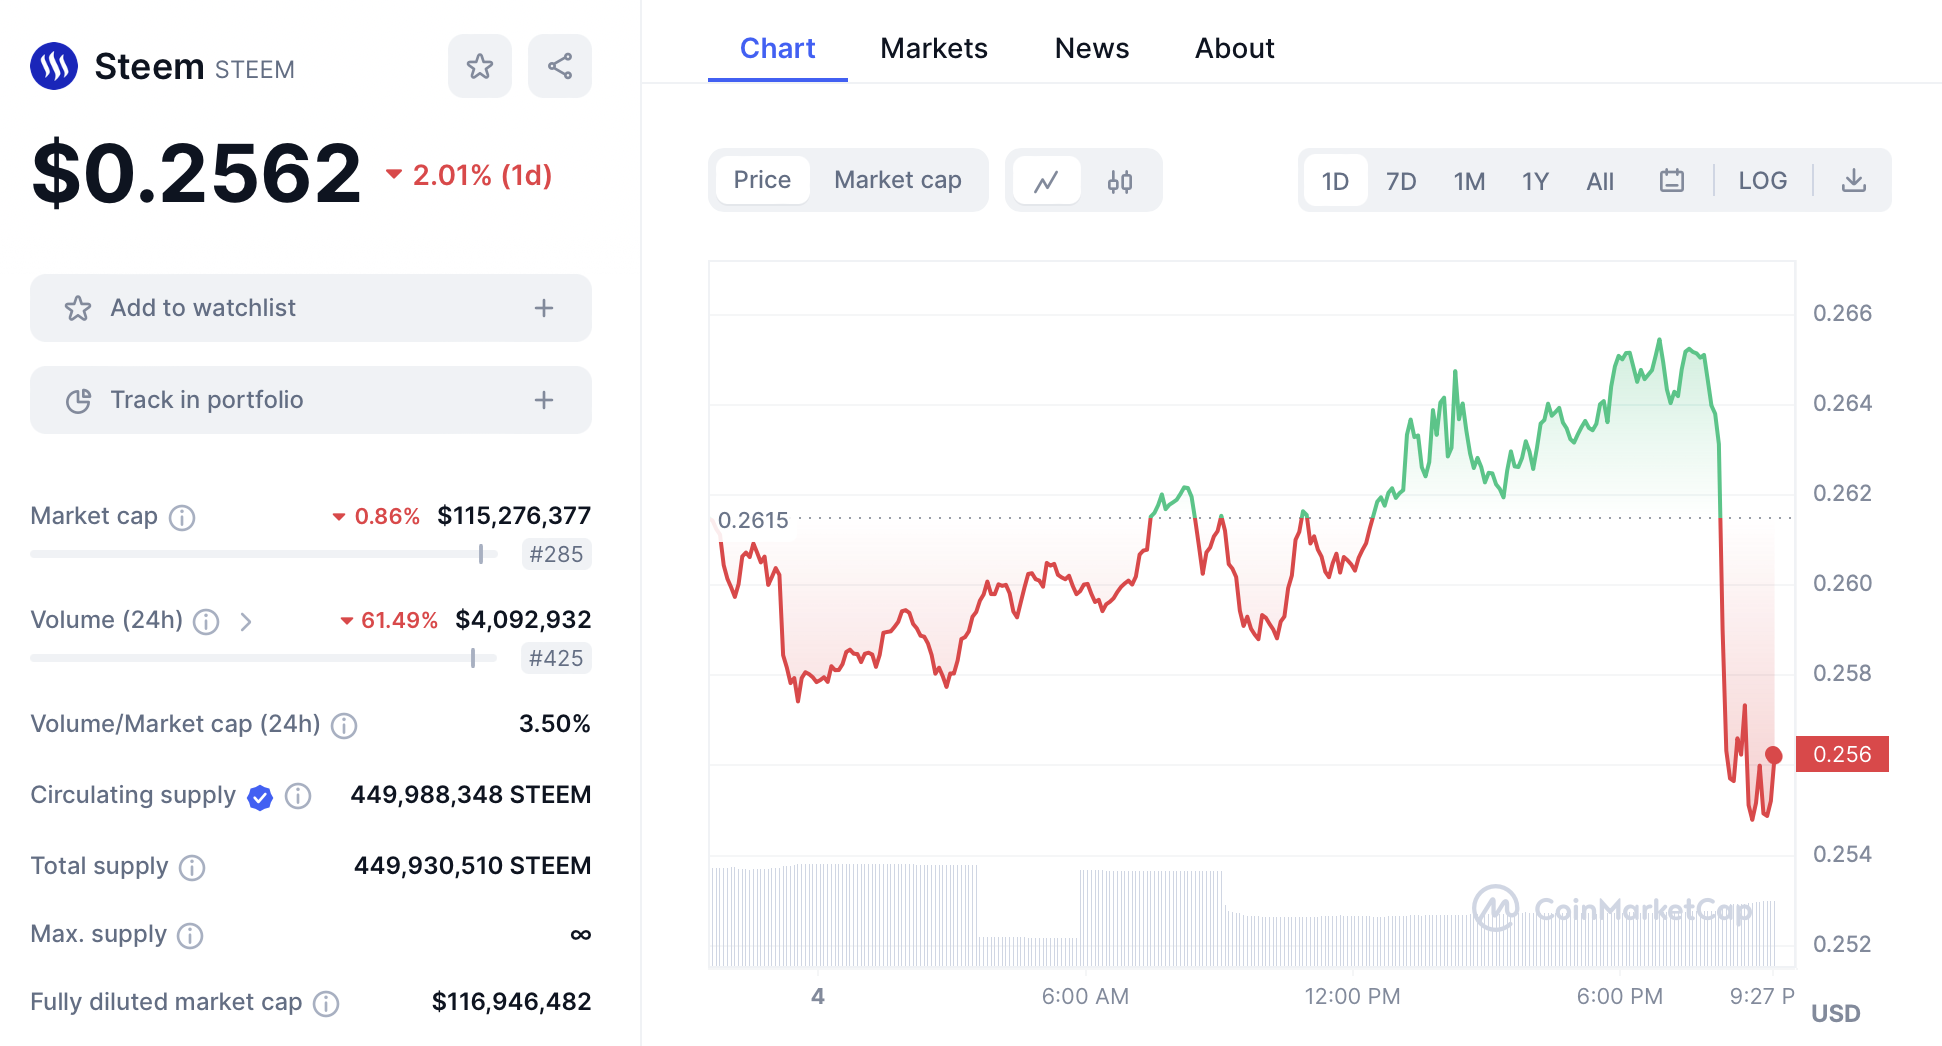Click the star favorite icon near Steem

[x=480, y=67]
